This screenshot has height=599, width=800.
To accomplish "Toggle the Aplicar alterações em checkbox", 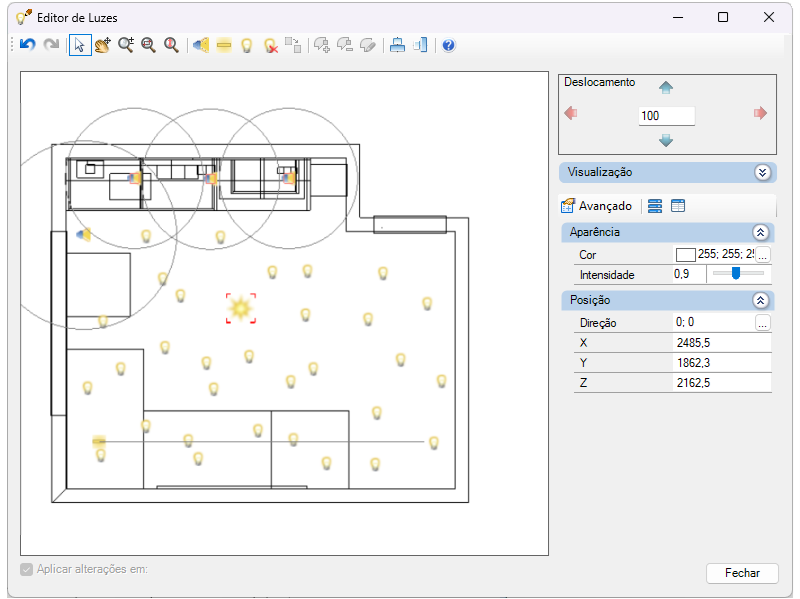I will [x=27, y=569].
